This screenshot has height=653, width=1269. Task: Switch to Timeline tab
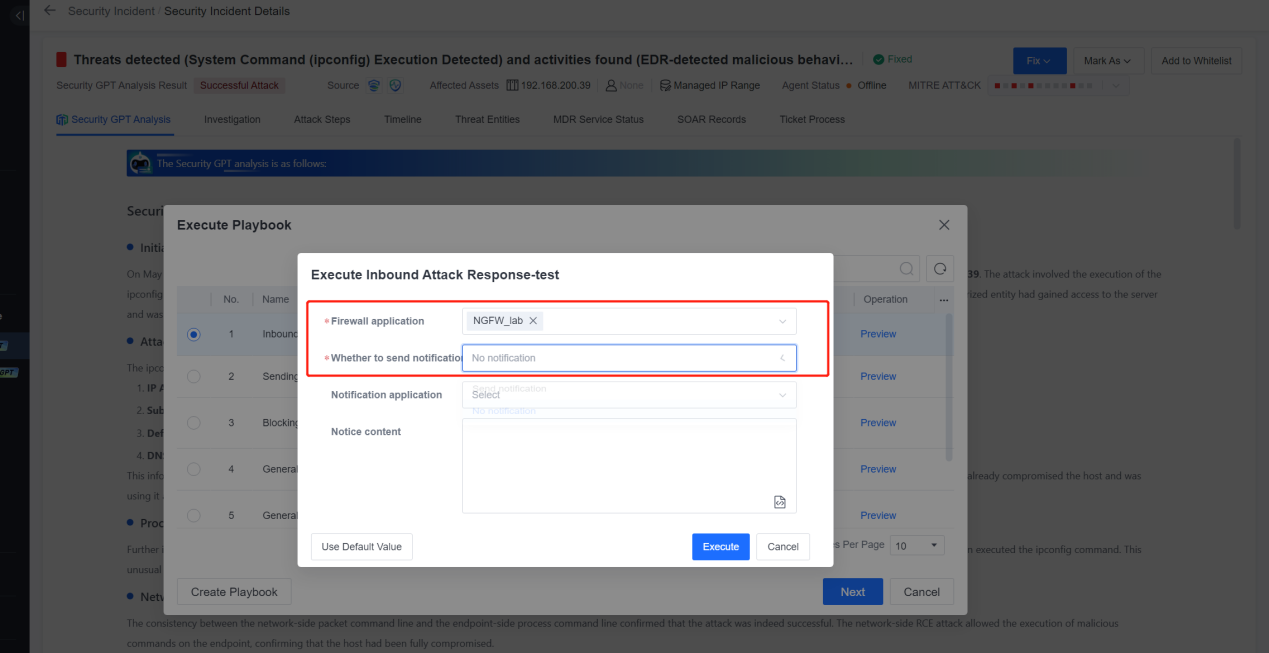point(402,119)
